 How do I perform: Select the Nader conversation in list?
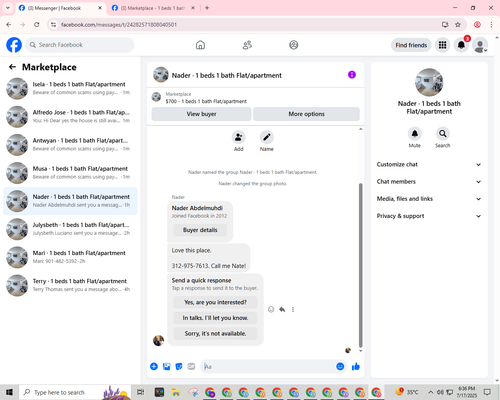tap(70, 201)
